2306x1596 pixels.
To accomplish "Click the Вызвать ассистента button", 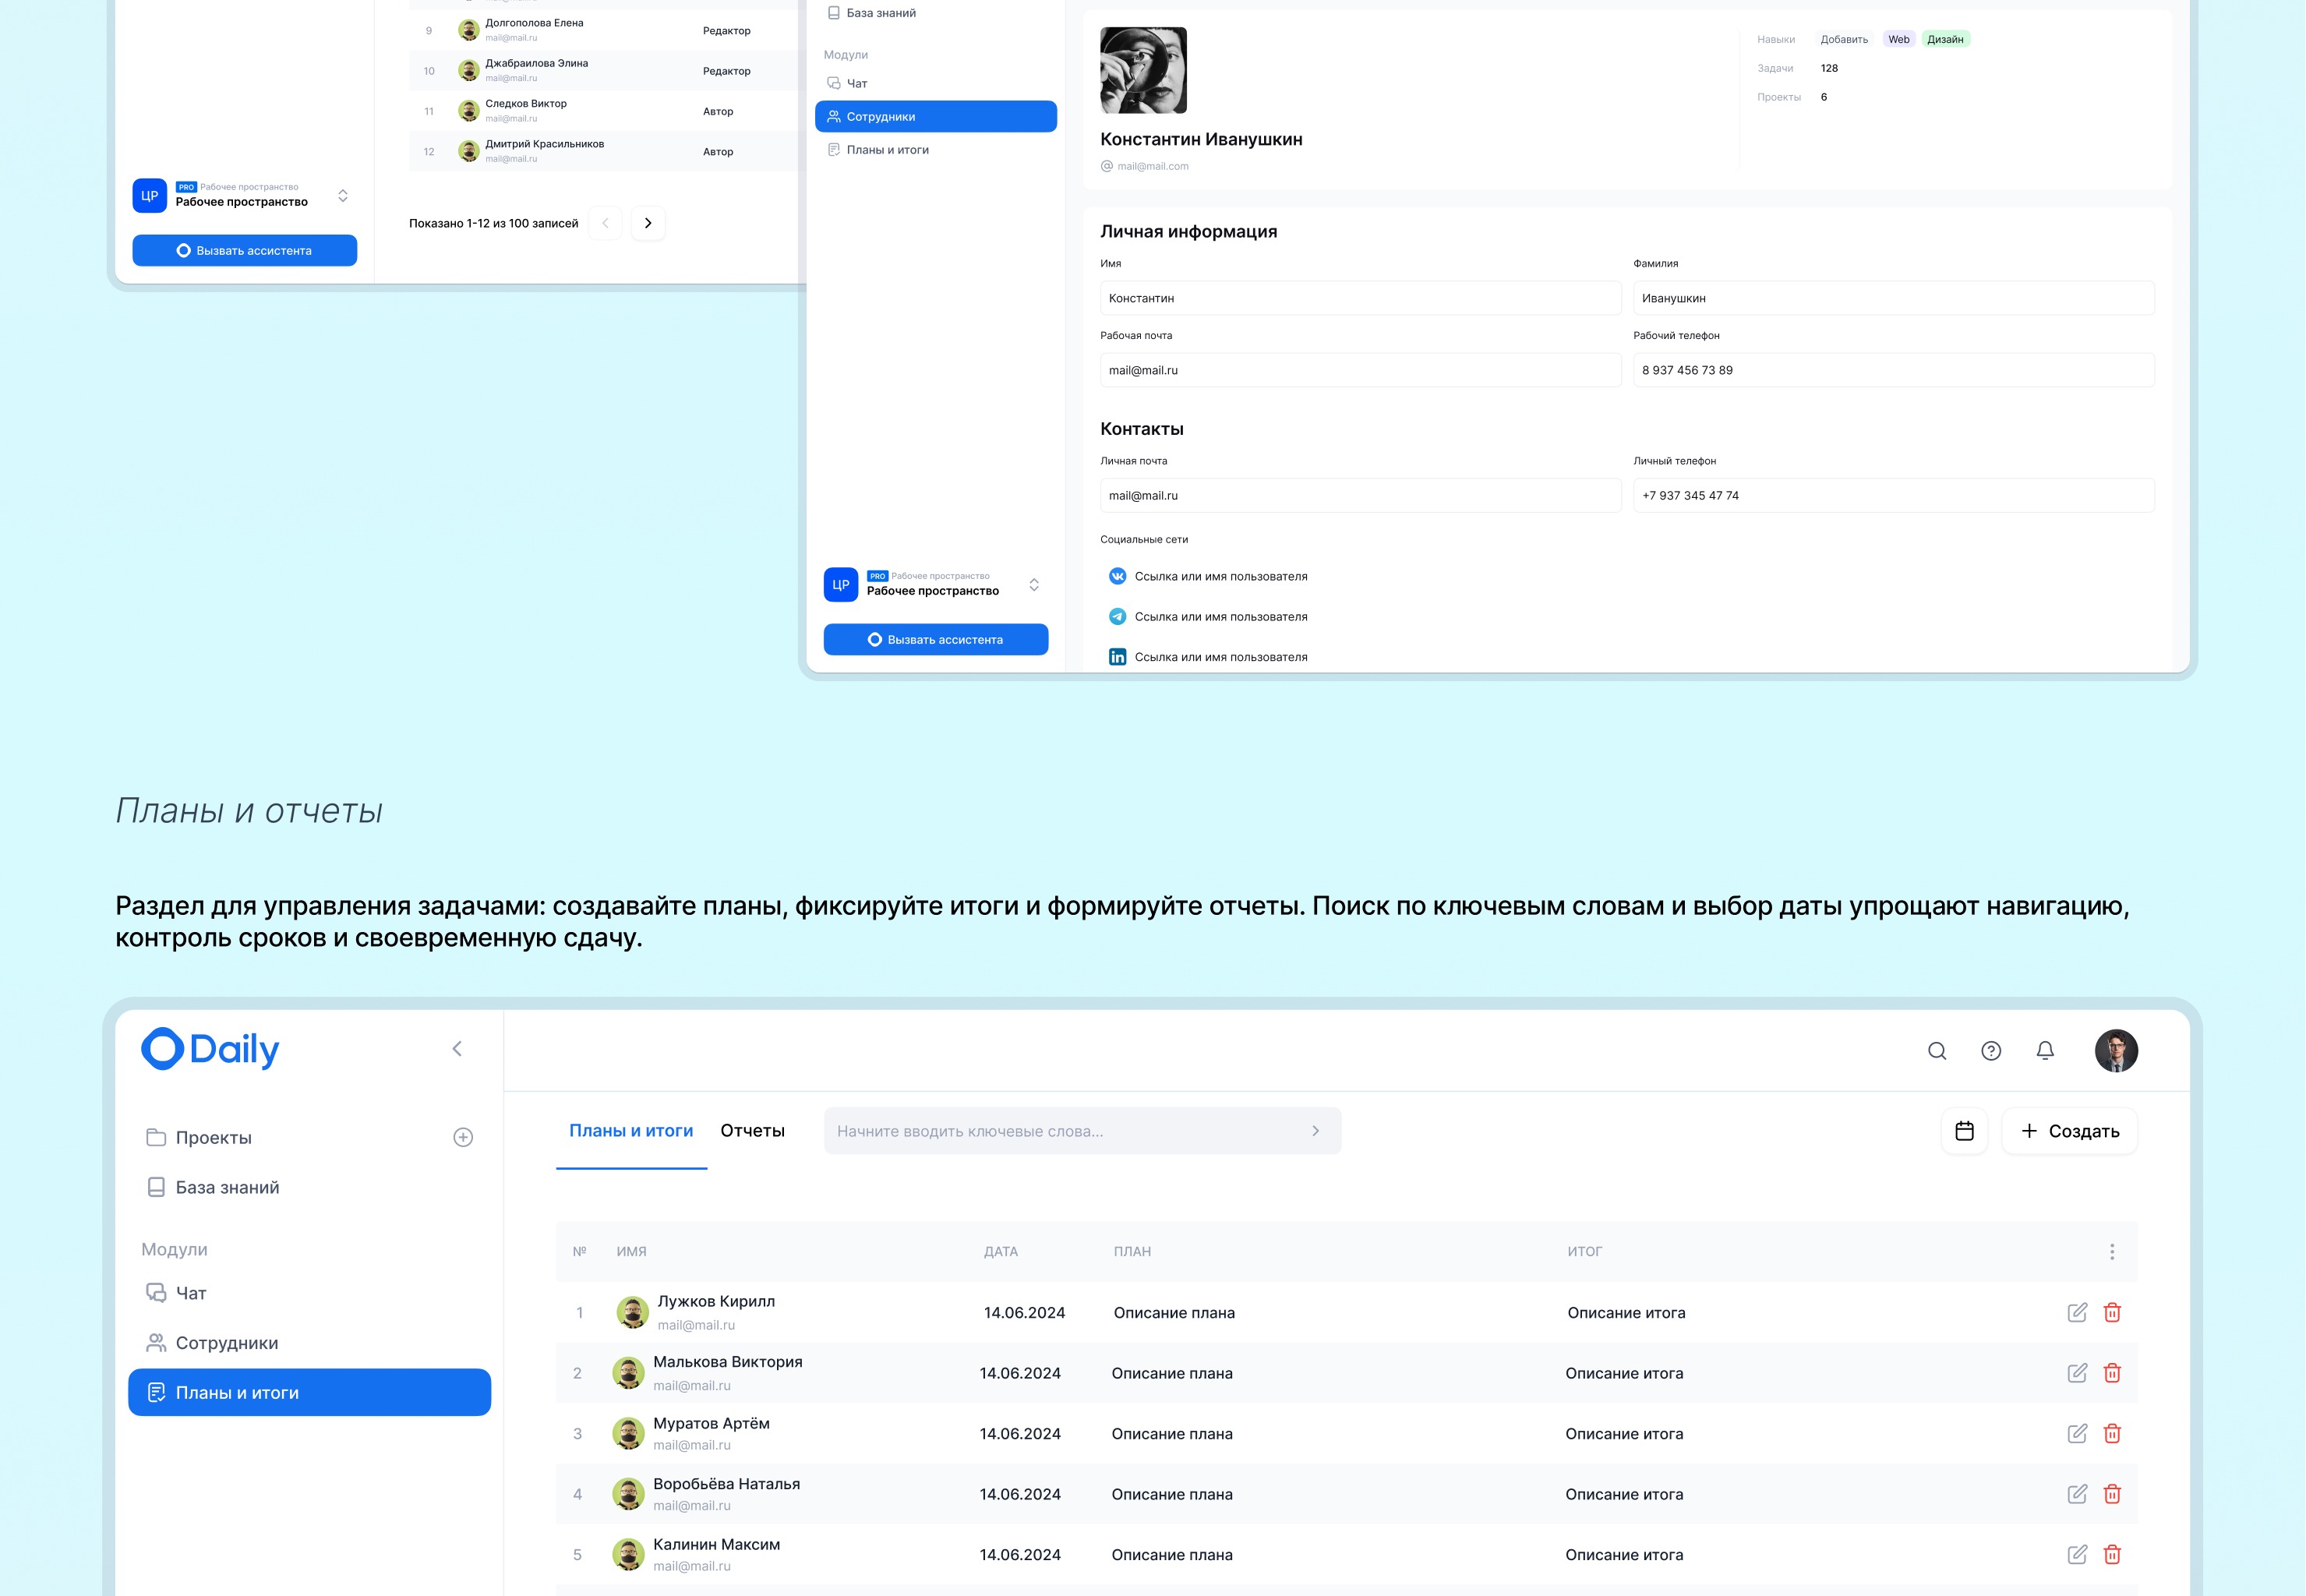I will click(x=936, y=639).
